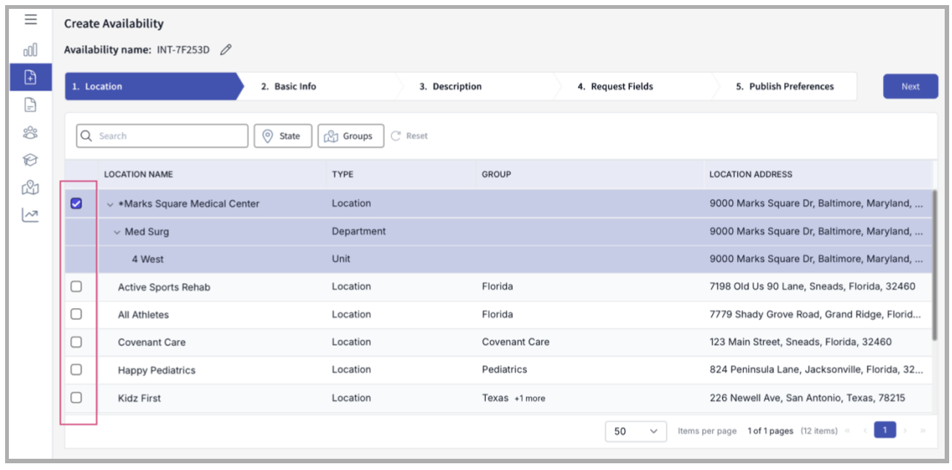Image resolution: width=952 pixels, height=470 pixels.
Task: Open the hamburger menu icon
Action: coord(30,20)
